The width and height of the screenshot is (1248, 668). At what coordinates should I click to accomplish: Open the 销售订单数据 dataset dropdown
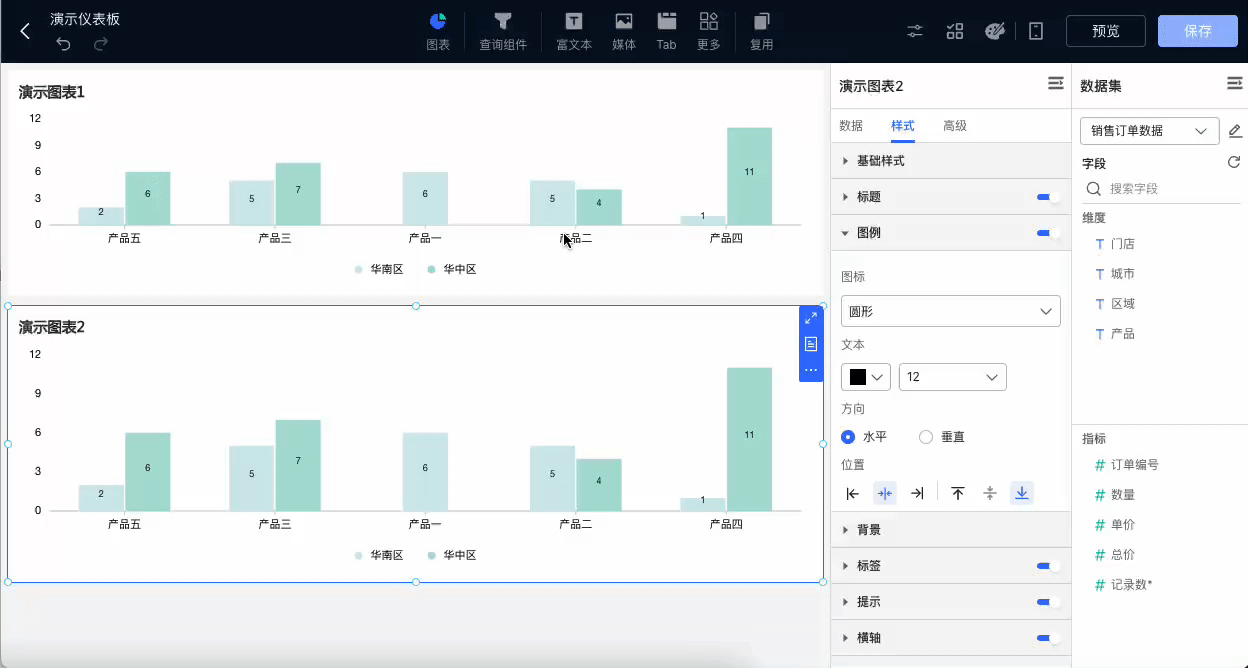click(1150, 131)
